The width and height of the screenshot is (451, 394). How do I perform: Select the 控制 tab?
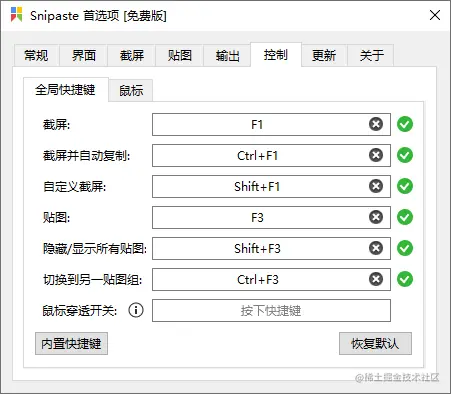pos(276,55)
